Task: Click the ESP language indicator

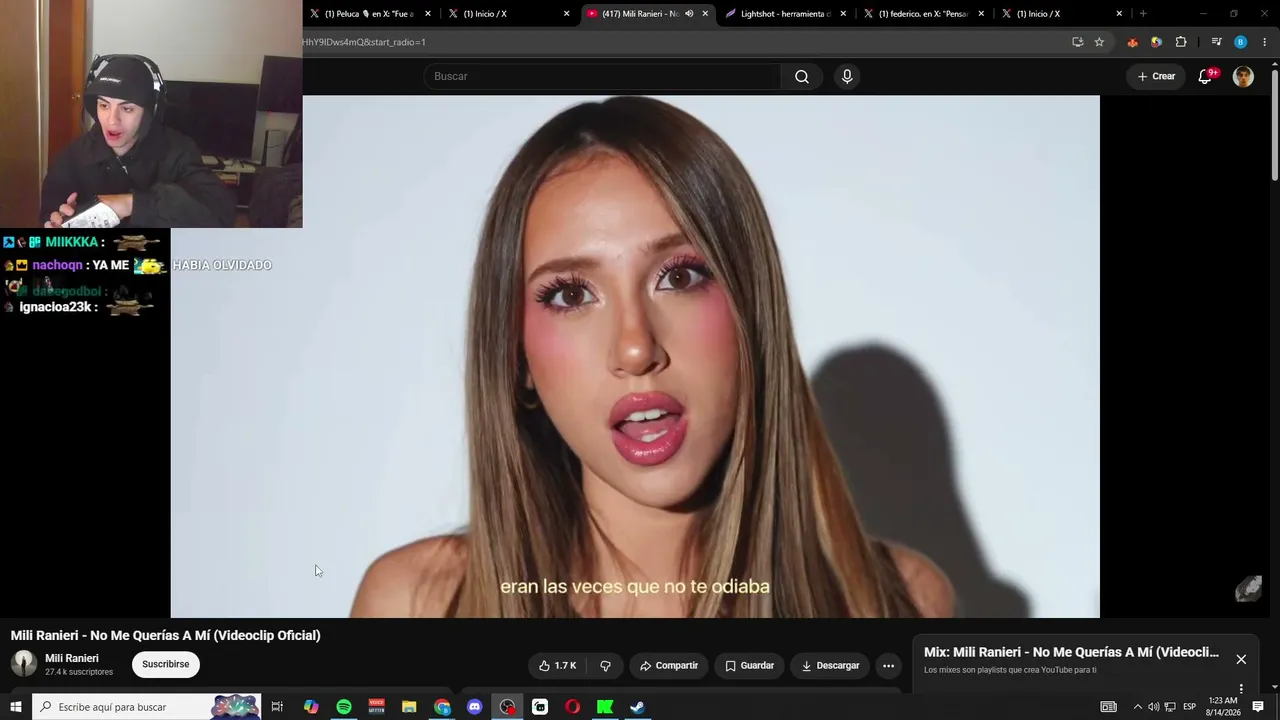Action: (1190, 707)
